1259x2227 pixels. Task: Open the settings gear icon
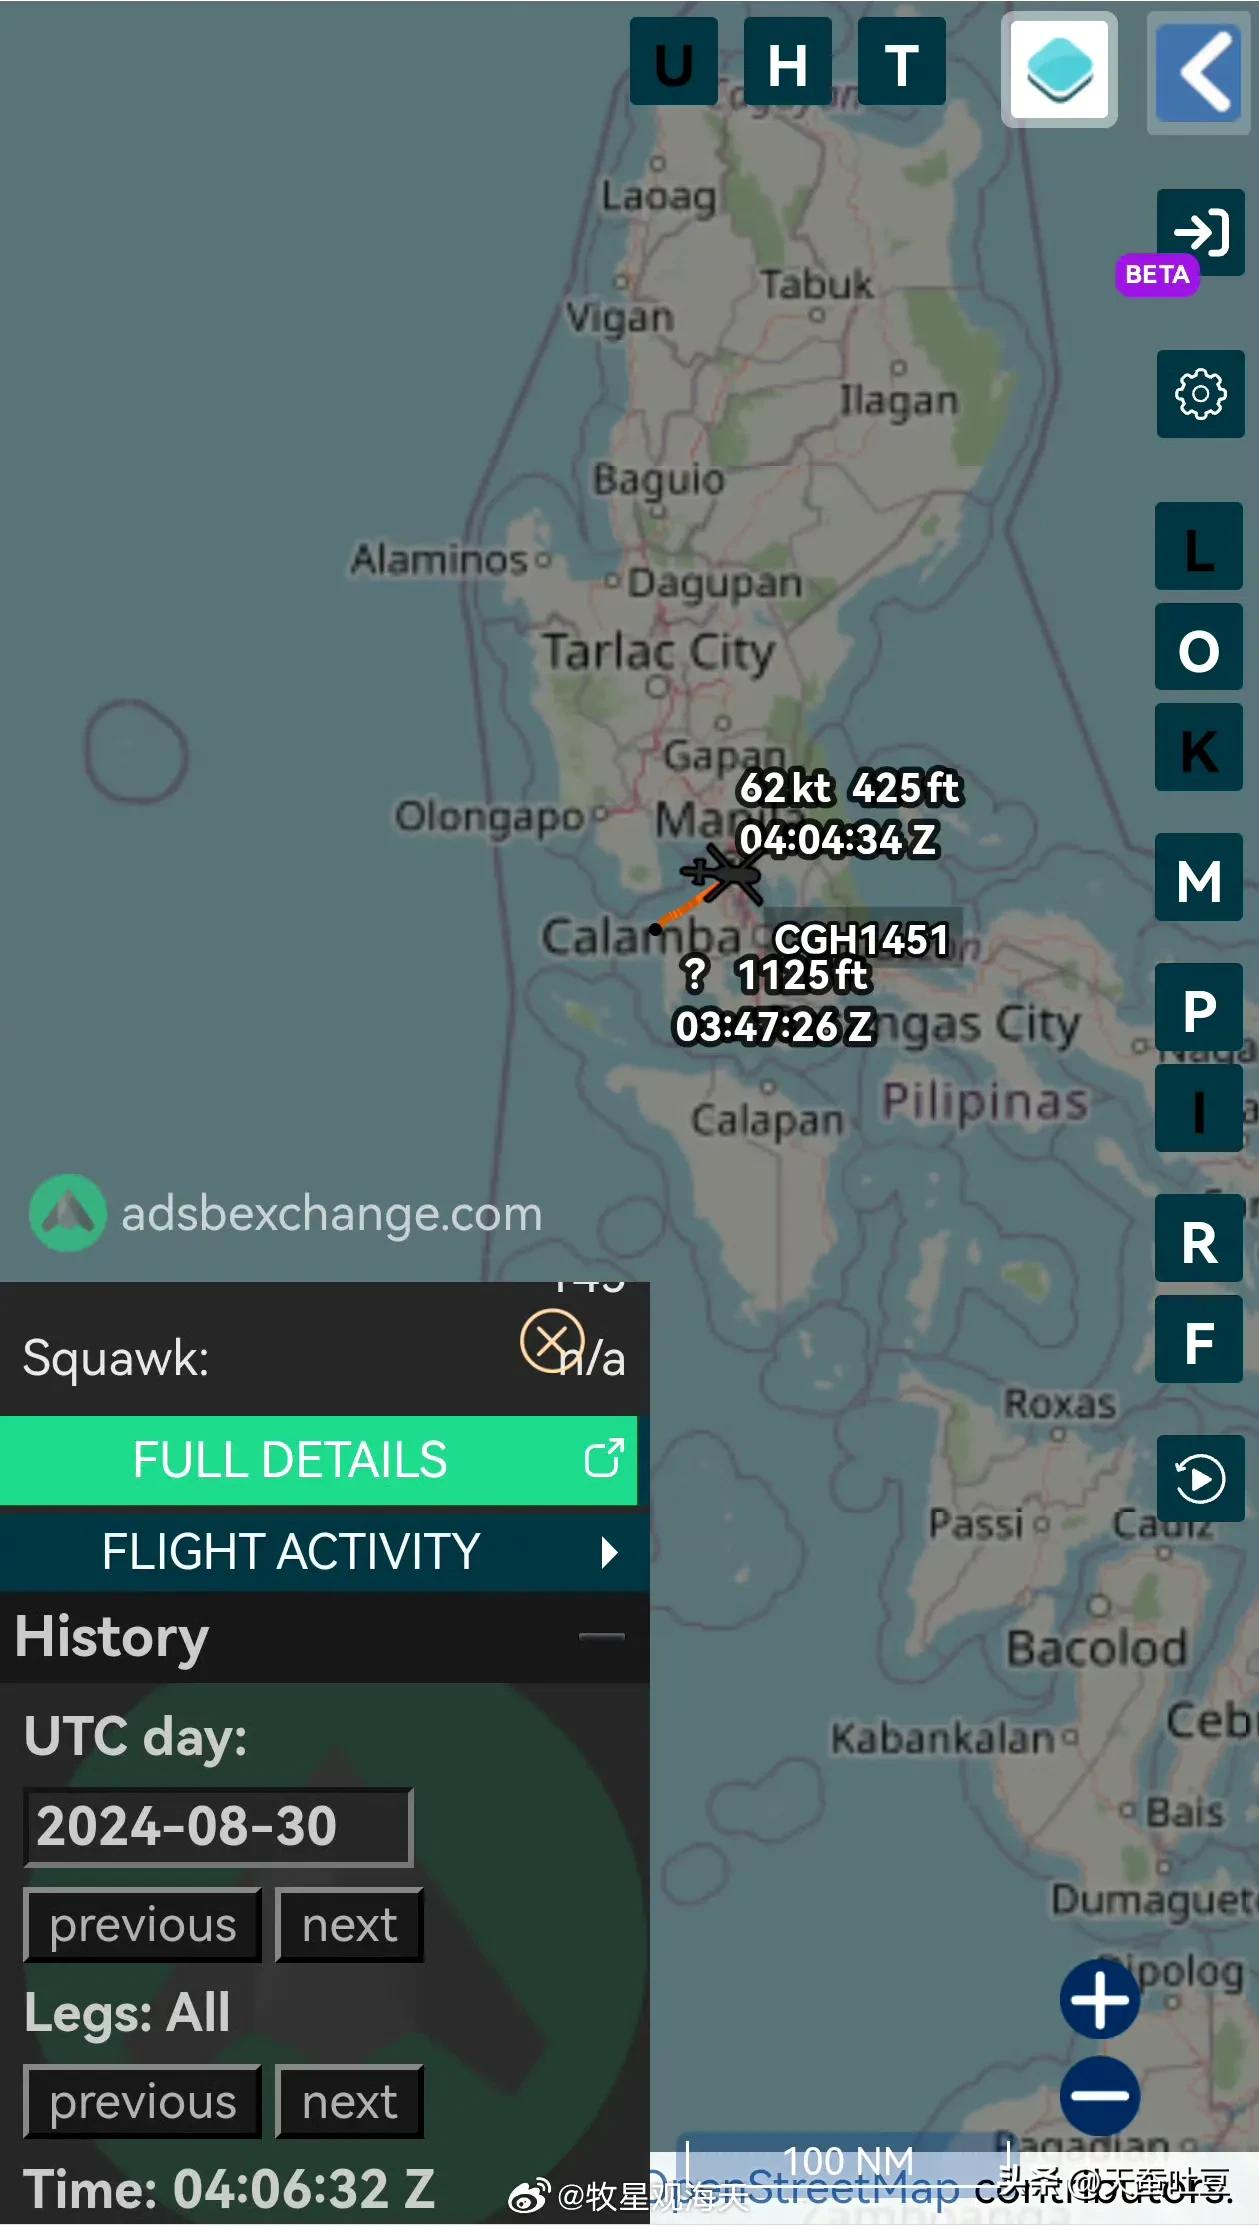click(x=1200, y=394)
